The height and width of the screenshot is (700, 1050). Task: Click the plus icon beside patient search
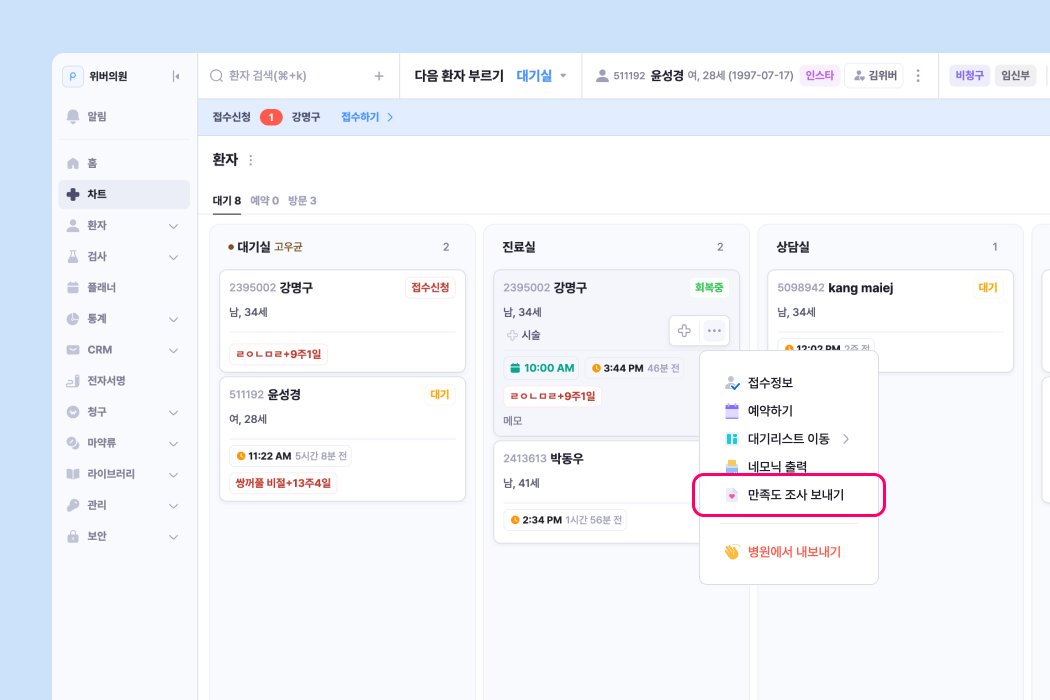[379, 76]
